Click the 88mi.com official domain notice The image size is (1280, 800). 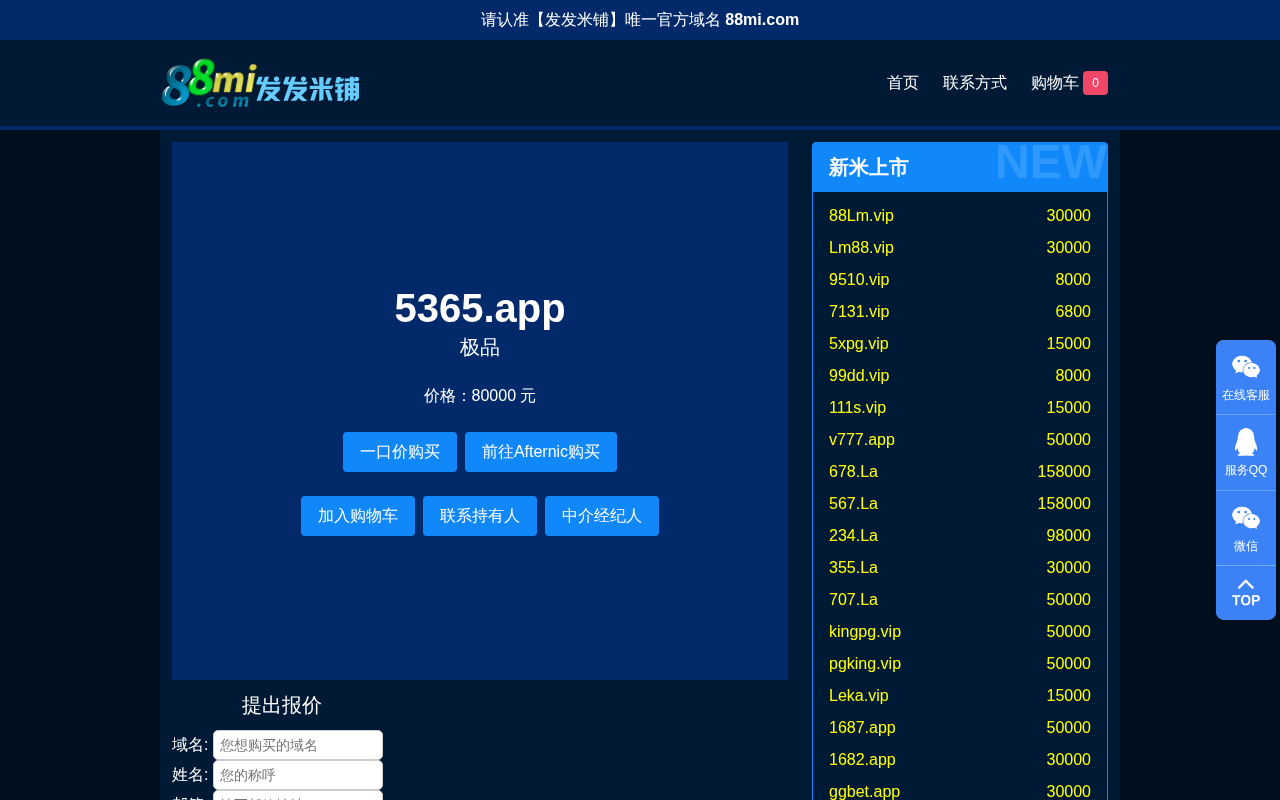[640, 20]
